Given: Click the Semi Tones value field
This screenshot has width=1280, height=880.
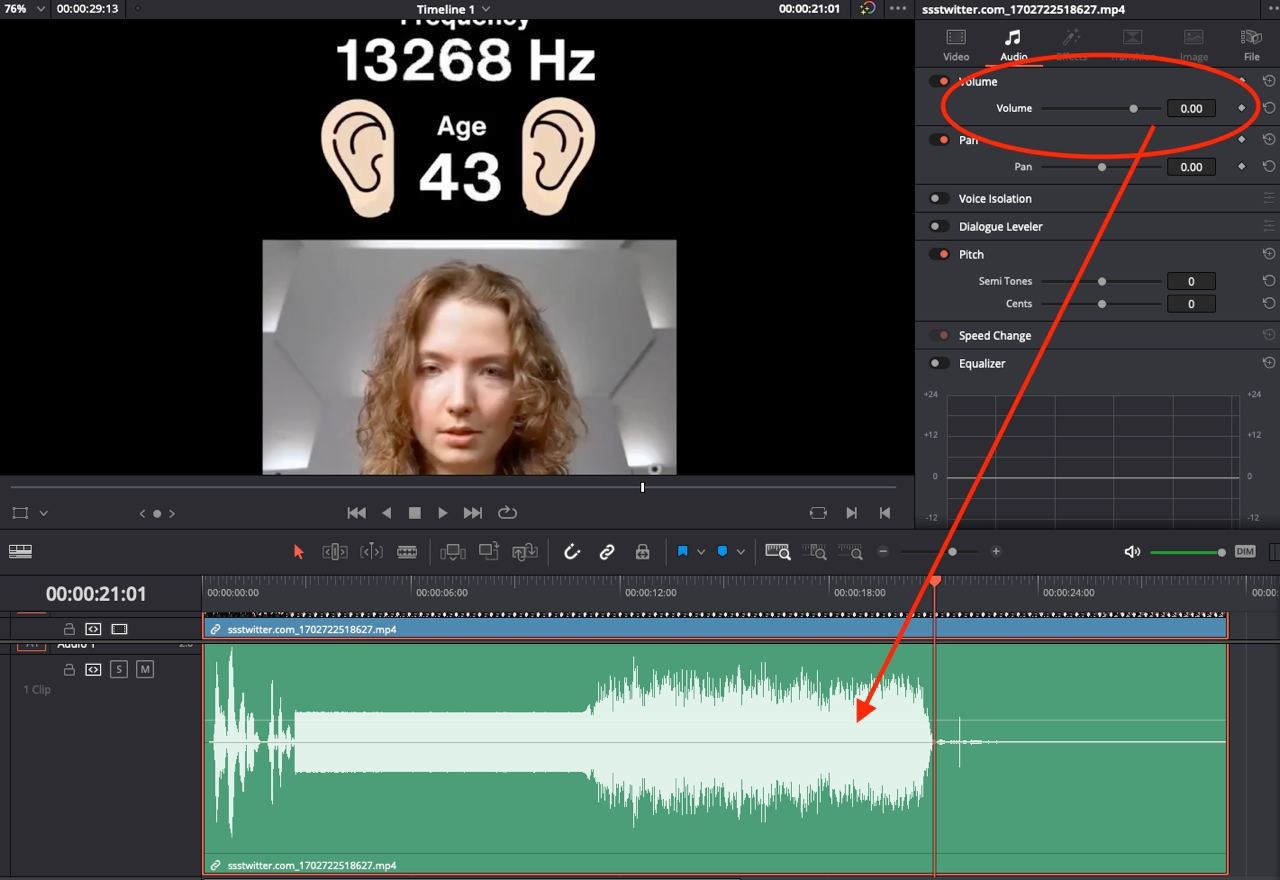Looking at the screenshot, I should pos(1191,281).
